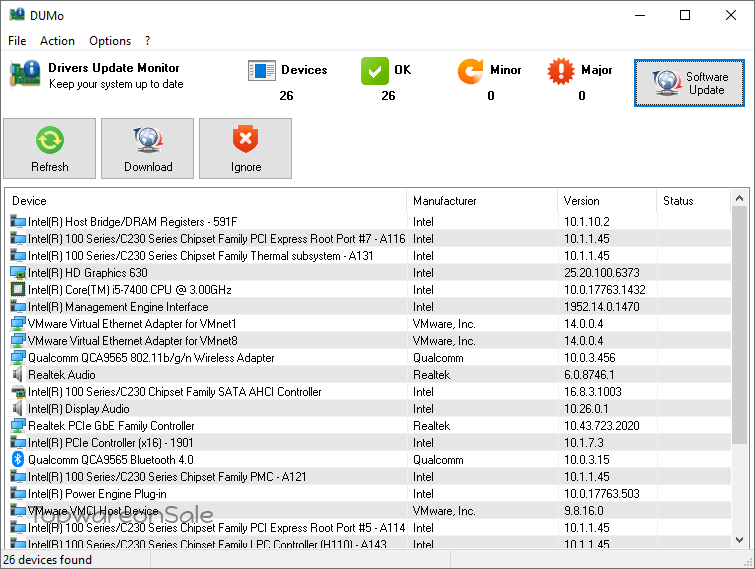Click version 10.26.0.1
The height and width of the screenshot is (569, 755).
[586, 409]
